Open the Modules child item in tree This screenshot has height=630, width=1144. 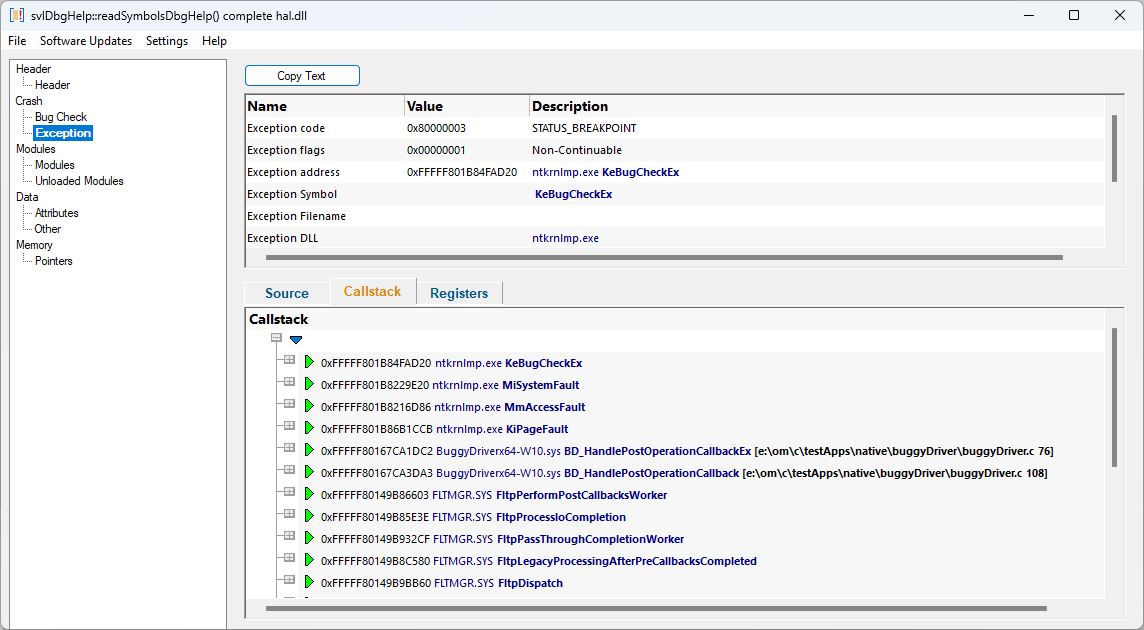pos(55,165)
